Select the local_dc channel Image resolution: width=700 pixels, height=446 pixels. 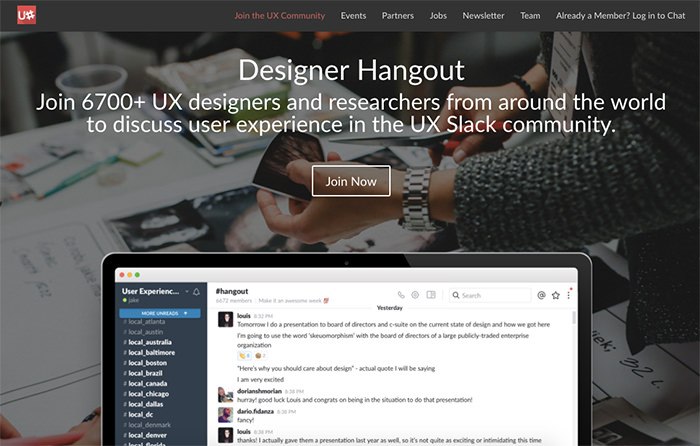138,414
